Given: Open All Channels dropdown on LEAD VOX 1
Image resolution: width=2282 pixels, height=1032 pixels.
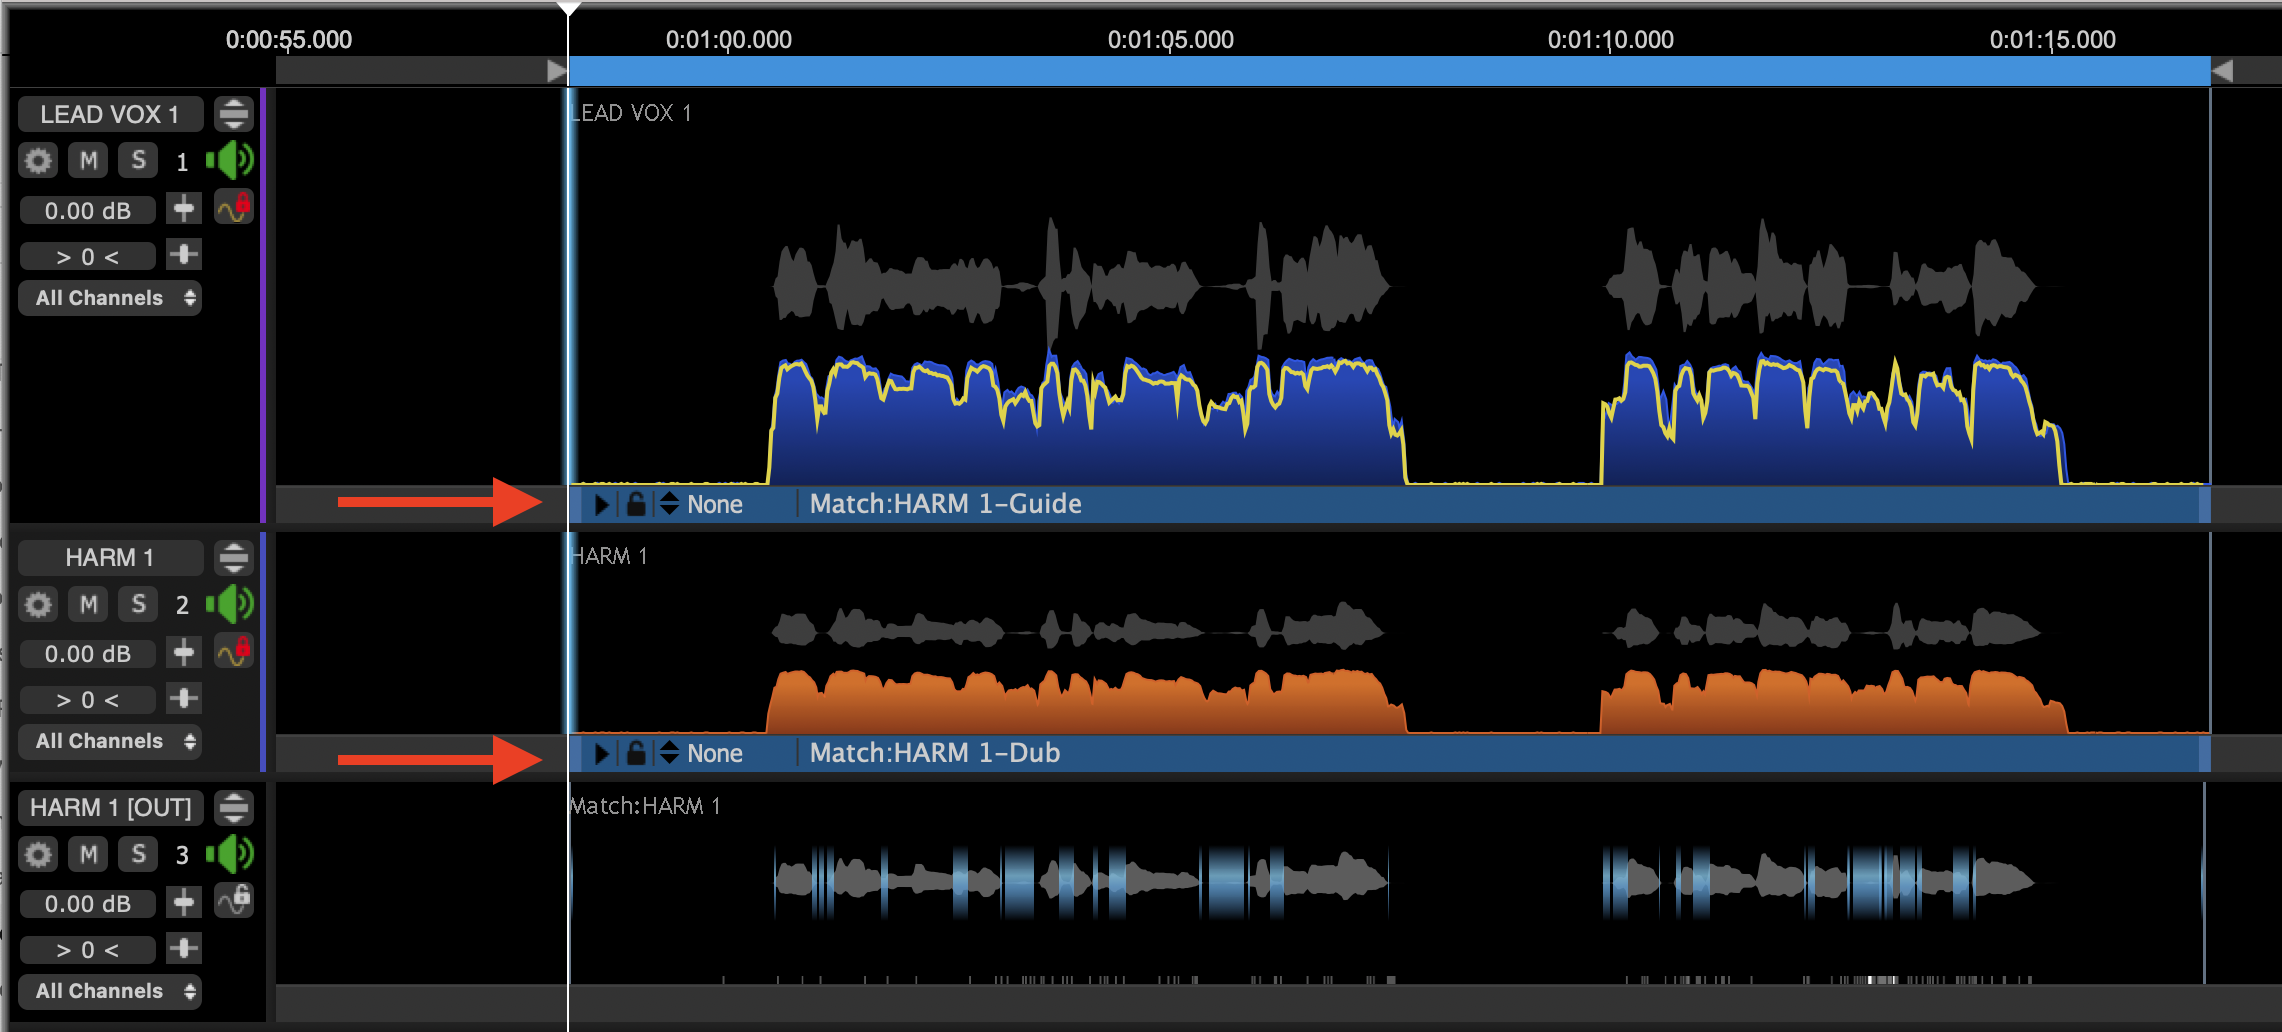Looking at the screenshot, I should click(x=110, y=298).
